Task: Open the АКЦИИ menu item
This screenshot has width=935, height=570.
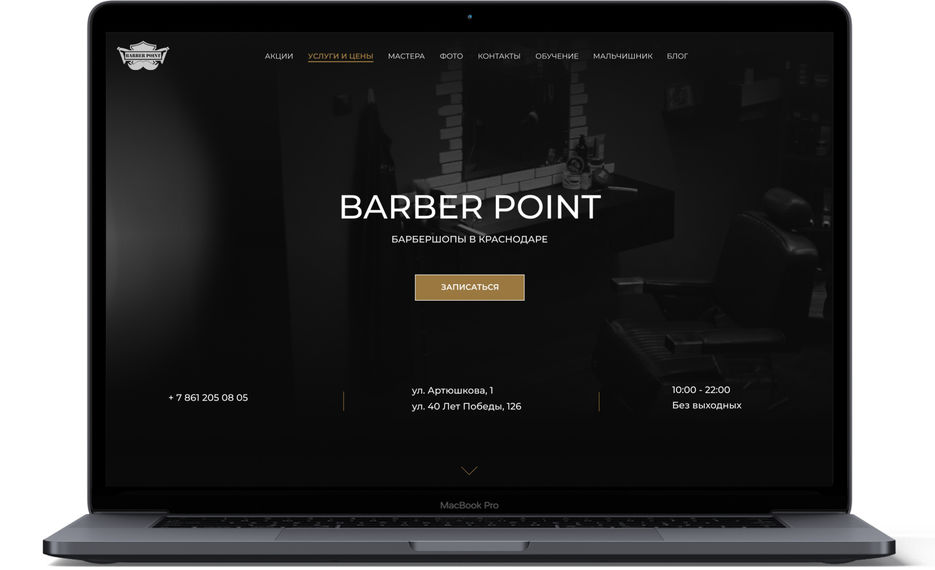Action: [279, 56]
